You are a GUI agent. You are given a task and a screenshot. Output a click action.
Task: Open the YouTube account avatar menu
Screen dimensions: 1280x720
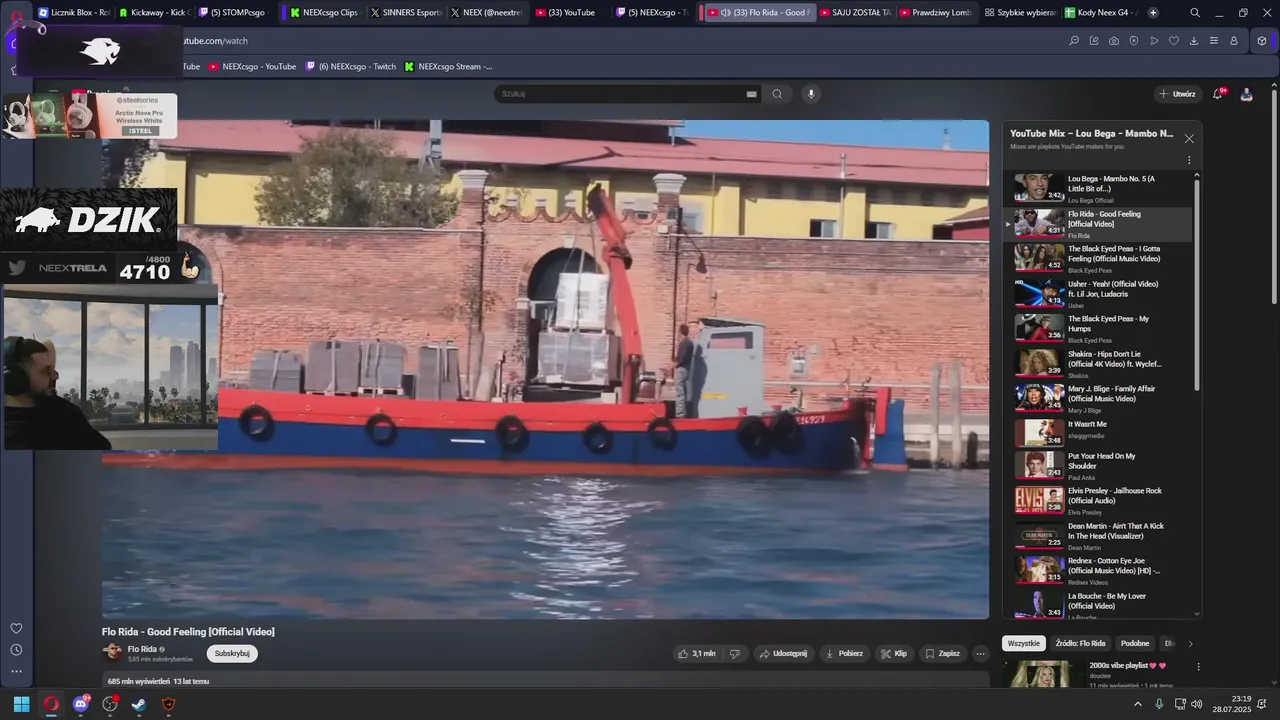1246,94
